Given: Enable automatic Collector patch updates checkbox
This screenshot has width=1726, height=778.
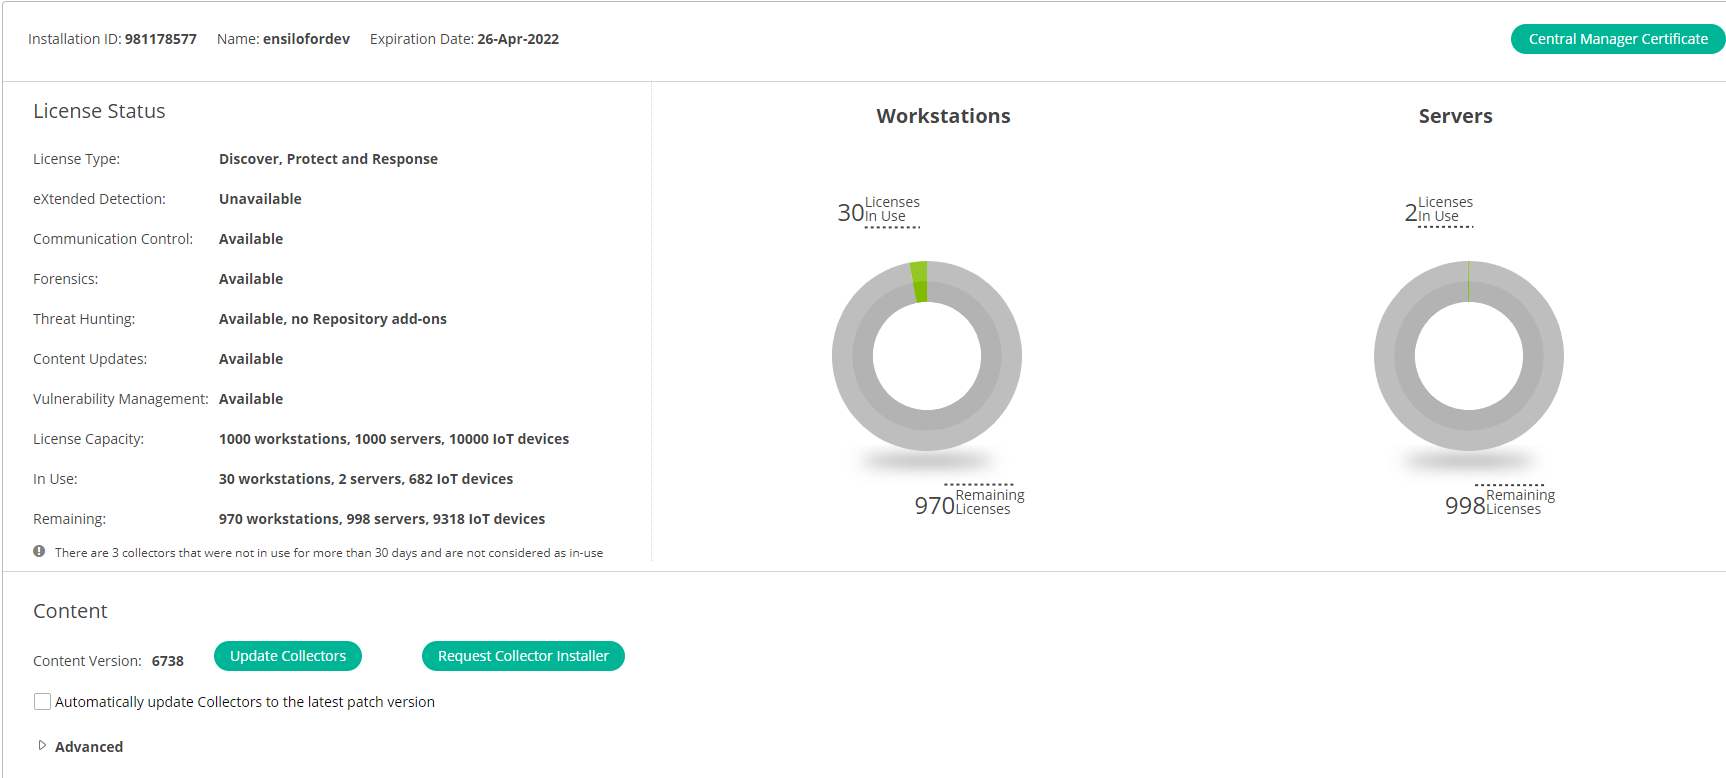Looking at the screenshot, I should pyautogui.click(x=42, y=702).
